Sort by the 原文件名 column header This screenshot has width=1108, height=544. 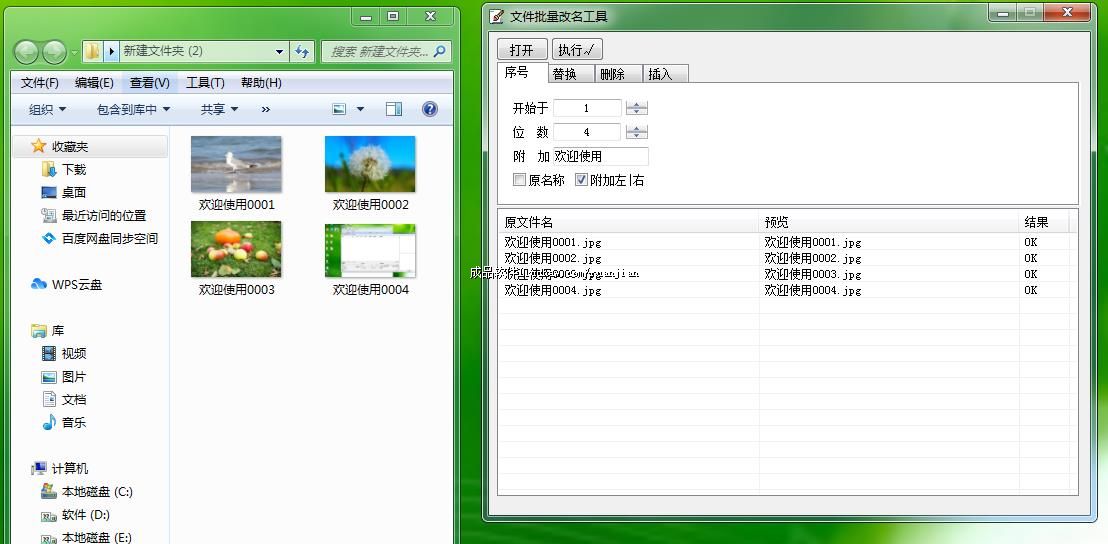pos(629,223)
